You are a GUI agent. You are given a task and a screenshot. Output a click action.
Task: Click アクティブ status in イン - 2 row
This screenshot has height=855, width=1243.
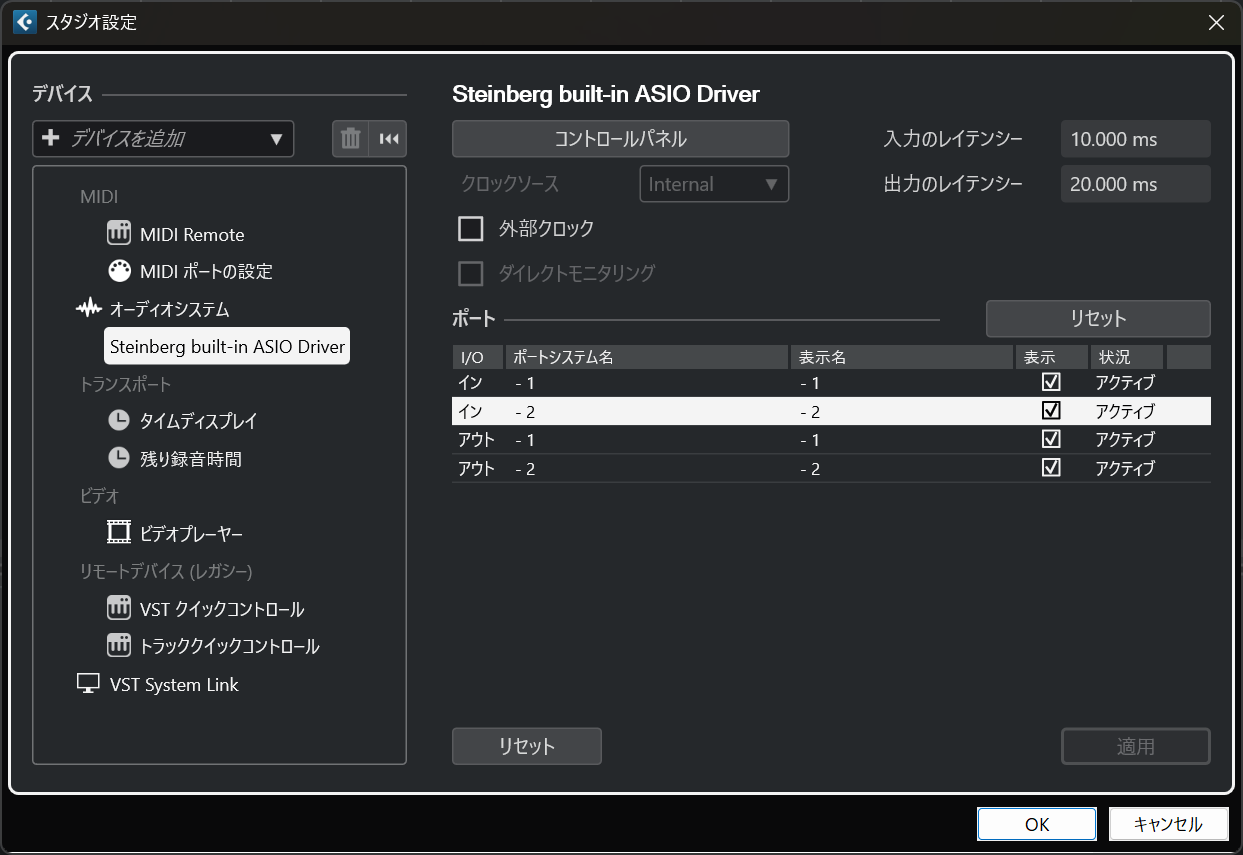1125,411
